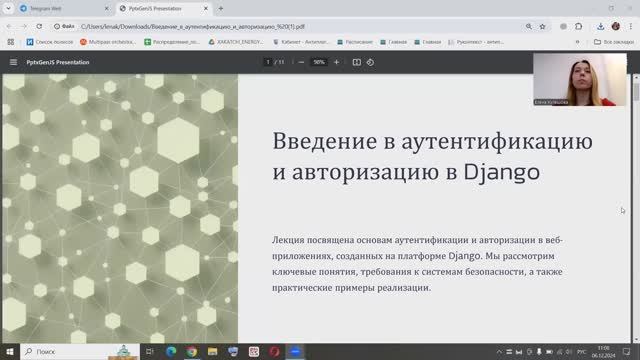Open the Chrome extensions puzzle menu
This screenshot has height=360, width=640.
point(578,26)
